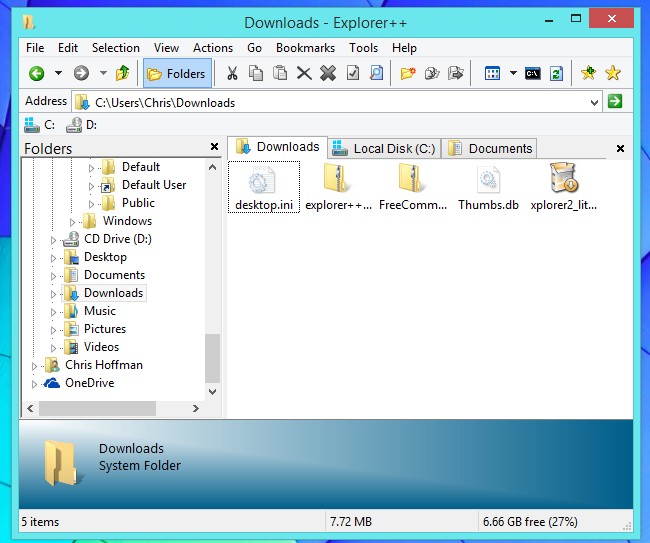The height and width of the screenshot is (543, 650).
Task: Paste with the clipboard icon
Action: [280, 73]
